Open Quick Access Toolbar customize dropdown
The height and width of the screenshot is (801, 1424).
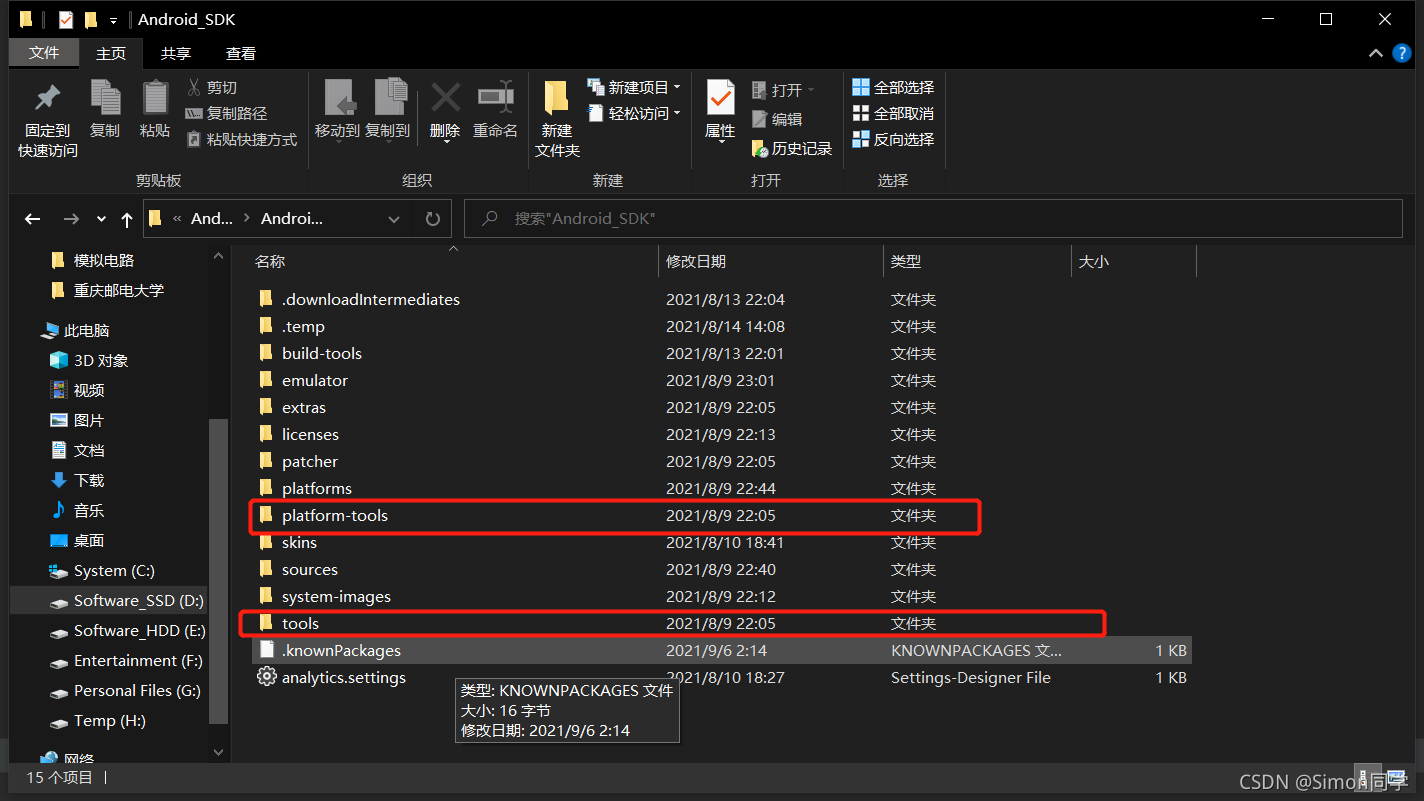[113, 20]
